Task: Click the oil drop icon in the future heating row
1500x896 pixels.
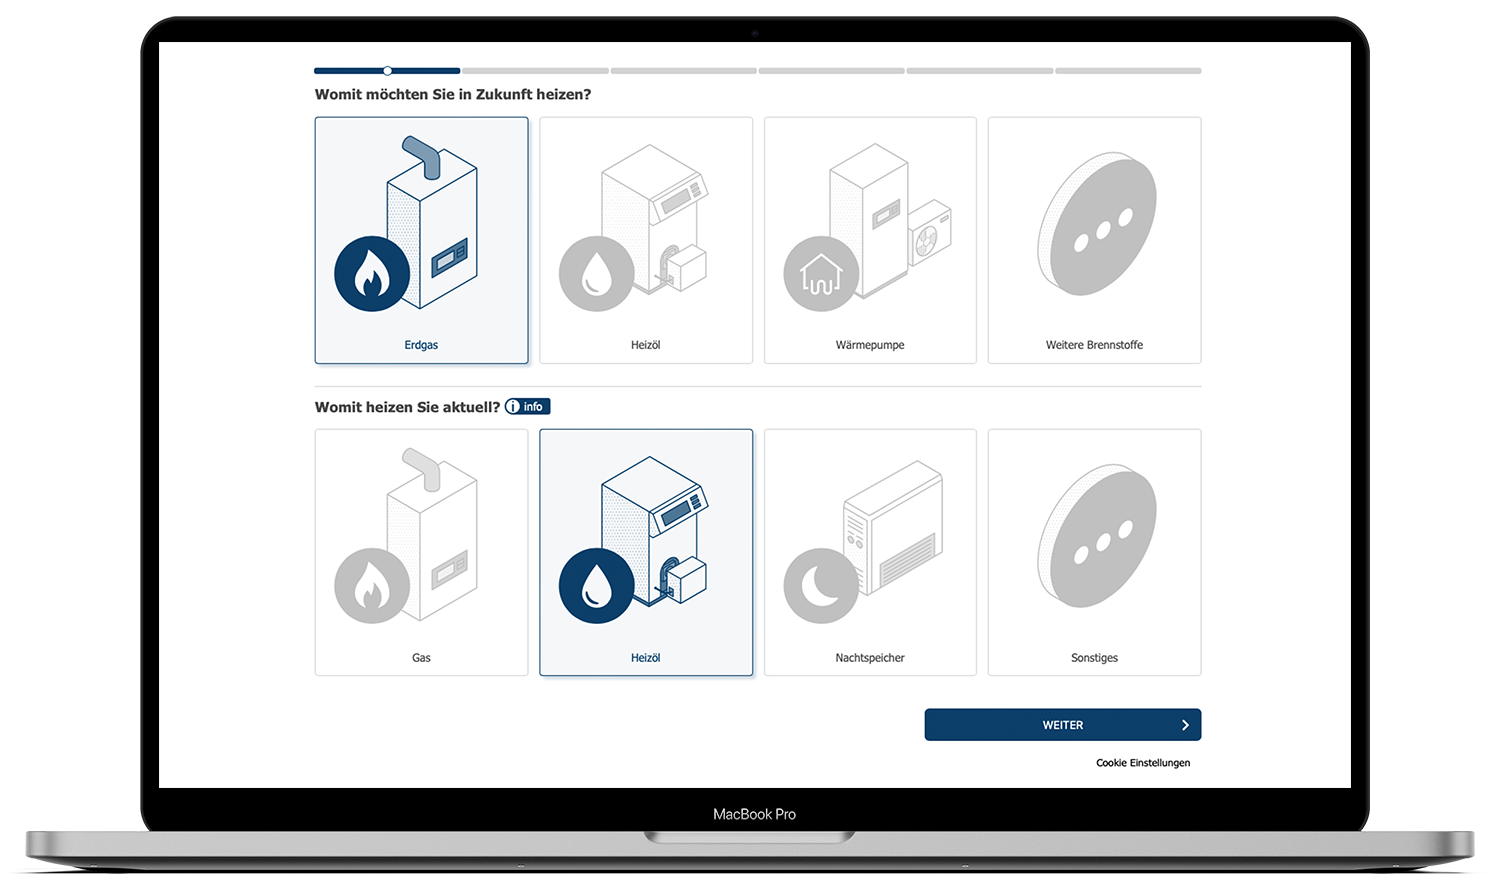Action: click(x=596, y=274)
